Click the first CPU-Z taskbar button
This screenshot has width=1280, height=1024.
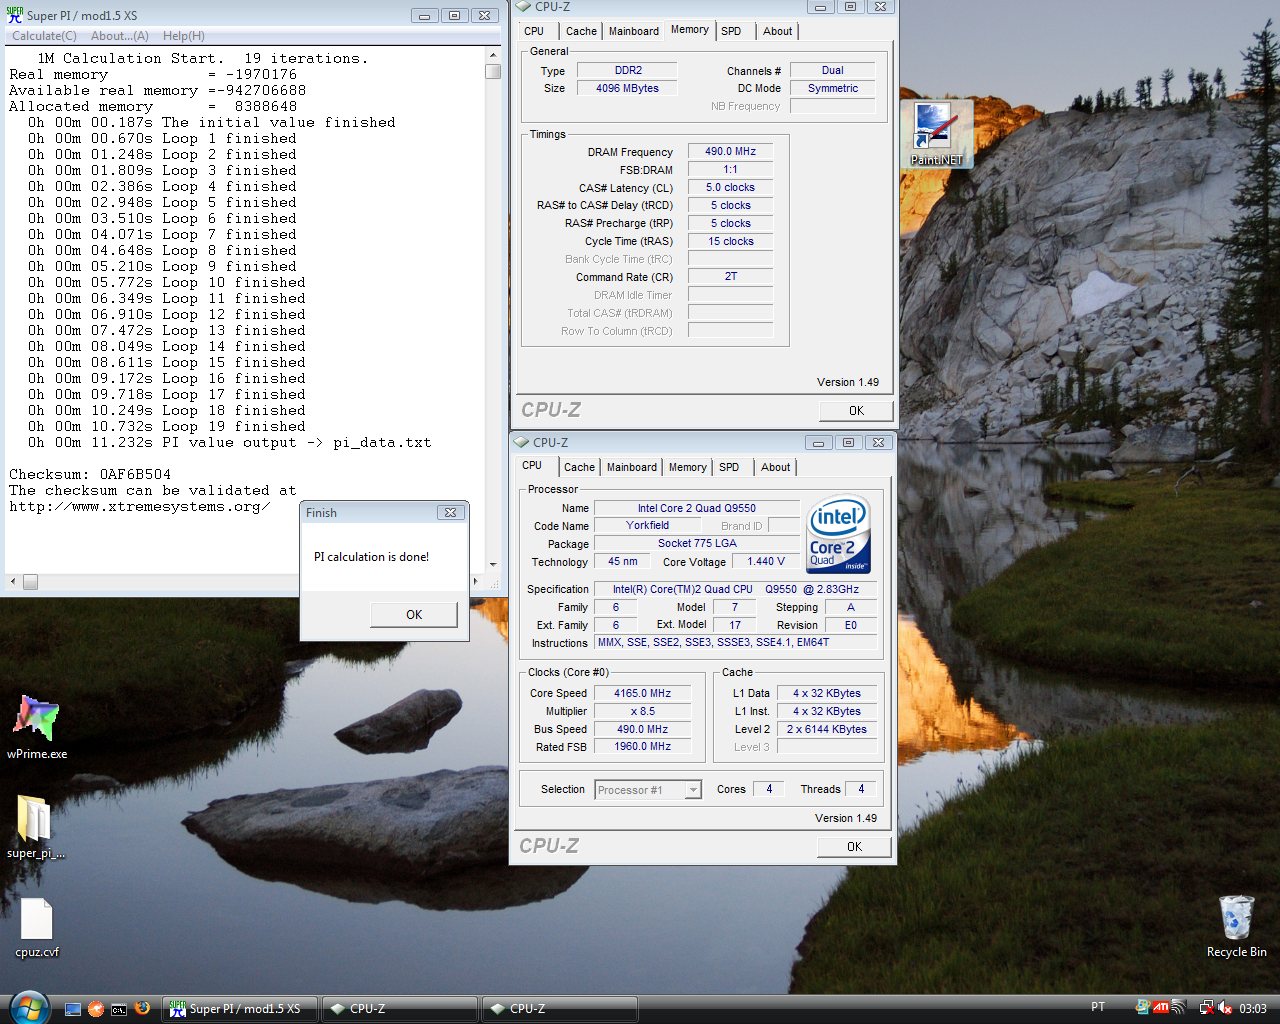pyautogui.click(x=401, y=1009)
